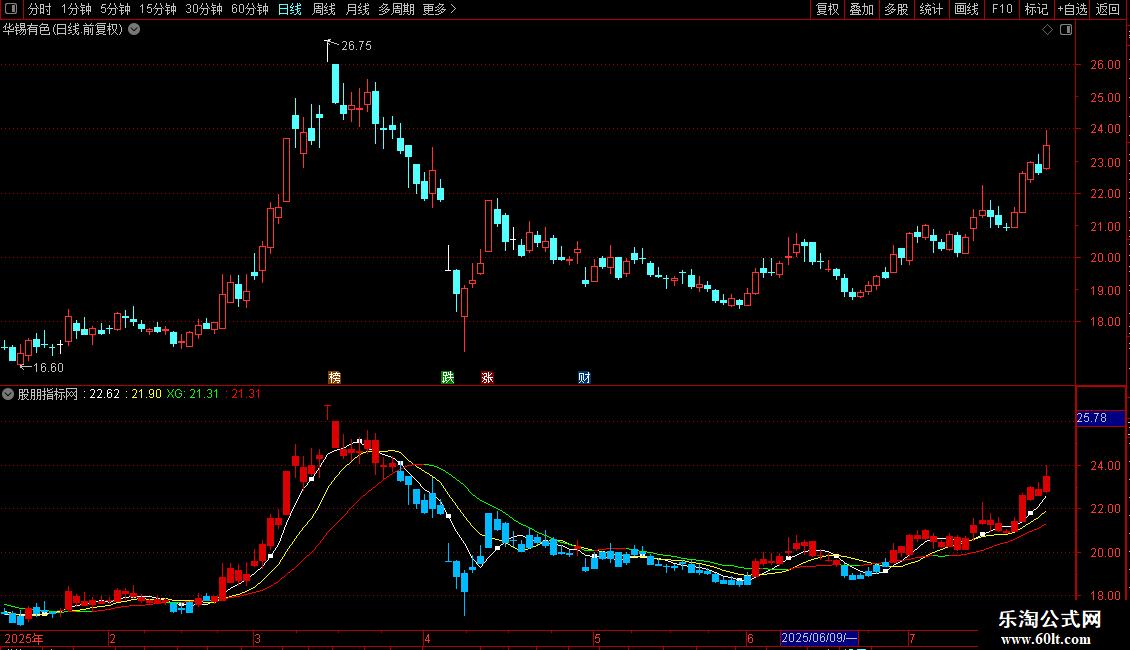Open the 统计 statistics tool
1130x650 pixels.
point(931,9)
